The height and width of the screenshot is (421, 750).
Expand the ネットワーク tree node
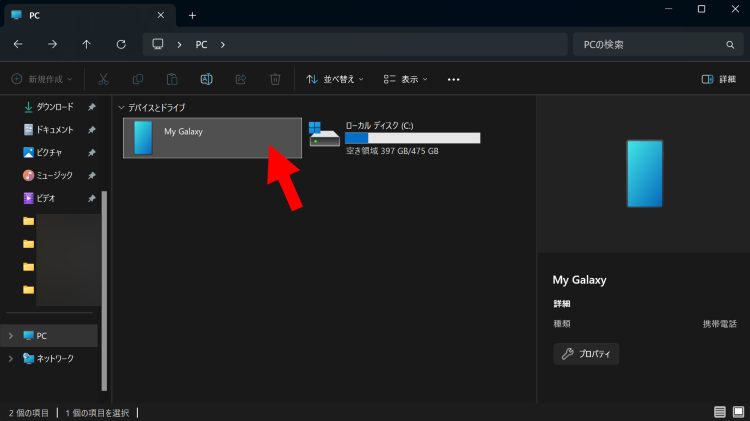tap(11, 358)
